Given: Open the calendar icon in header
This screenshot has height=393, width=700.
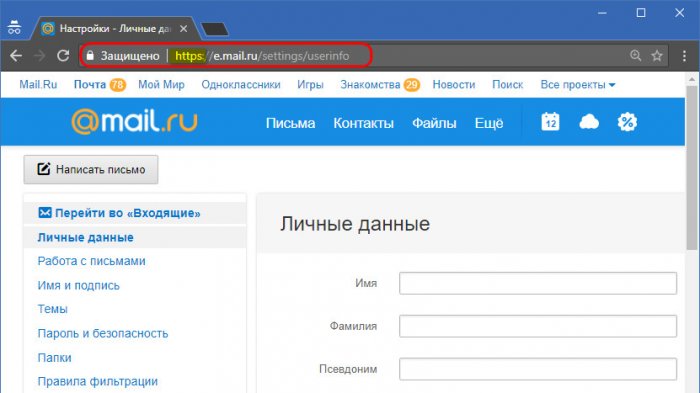Looking at the screenshot, I should (x=550, y=122).
